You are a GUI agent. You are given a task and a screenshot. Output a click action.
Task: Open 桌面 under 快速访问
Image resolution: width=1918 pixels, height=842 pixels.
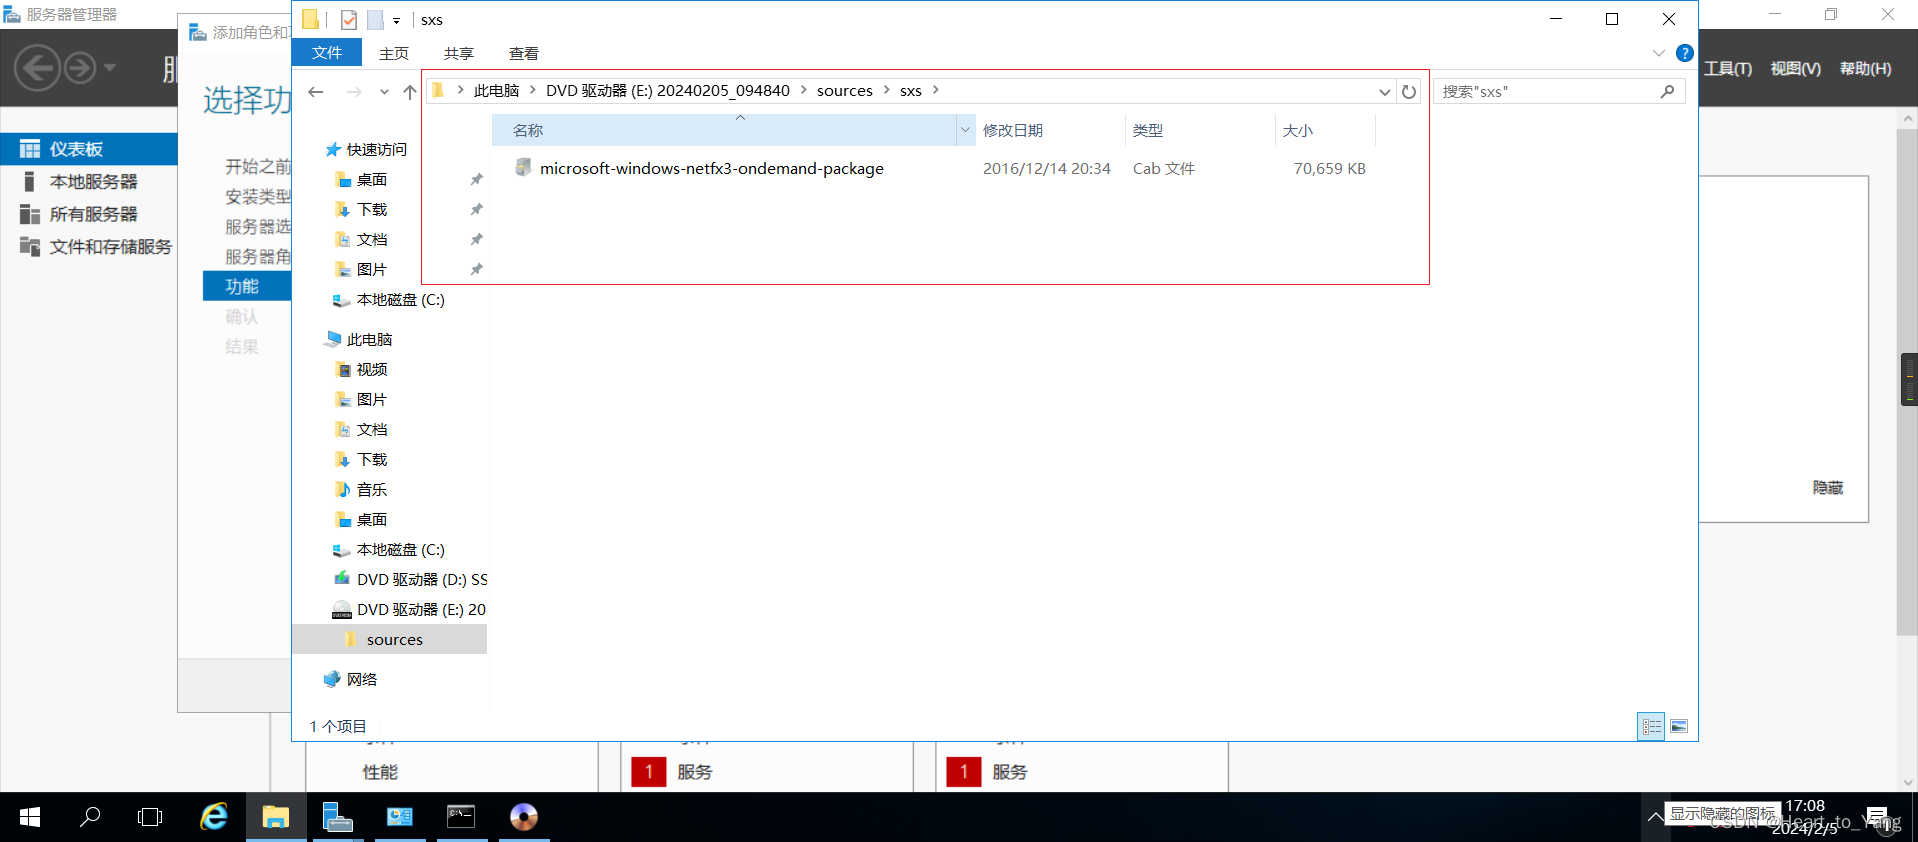click(372, 180)
